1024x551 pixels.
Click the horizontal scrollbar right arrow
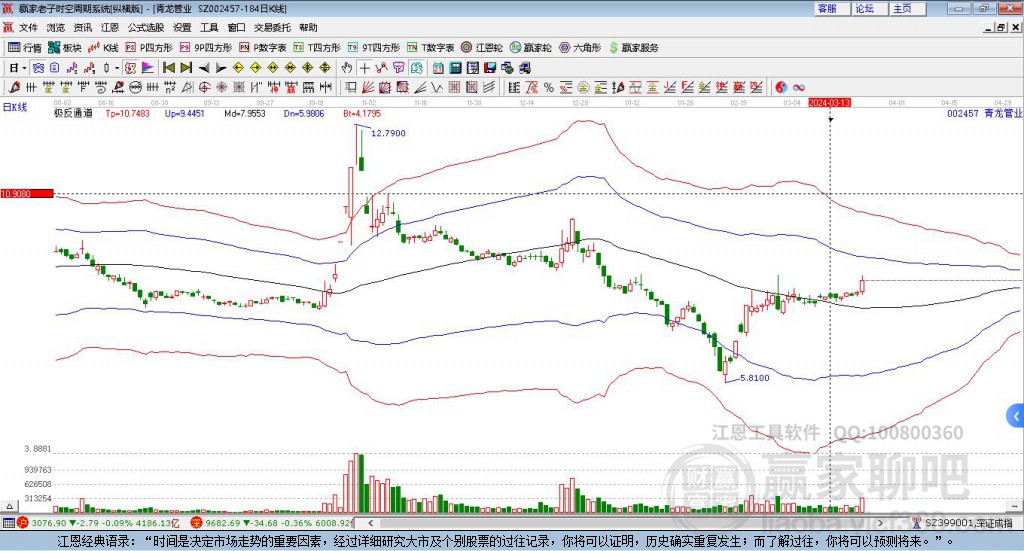tap(880, 523)
